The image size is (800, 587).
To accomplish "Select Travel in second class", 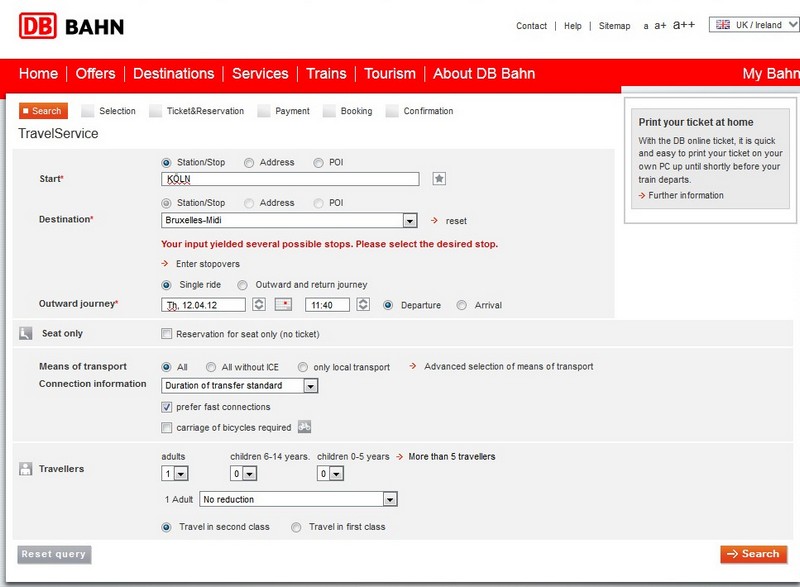I will [166, 527].
